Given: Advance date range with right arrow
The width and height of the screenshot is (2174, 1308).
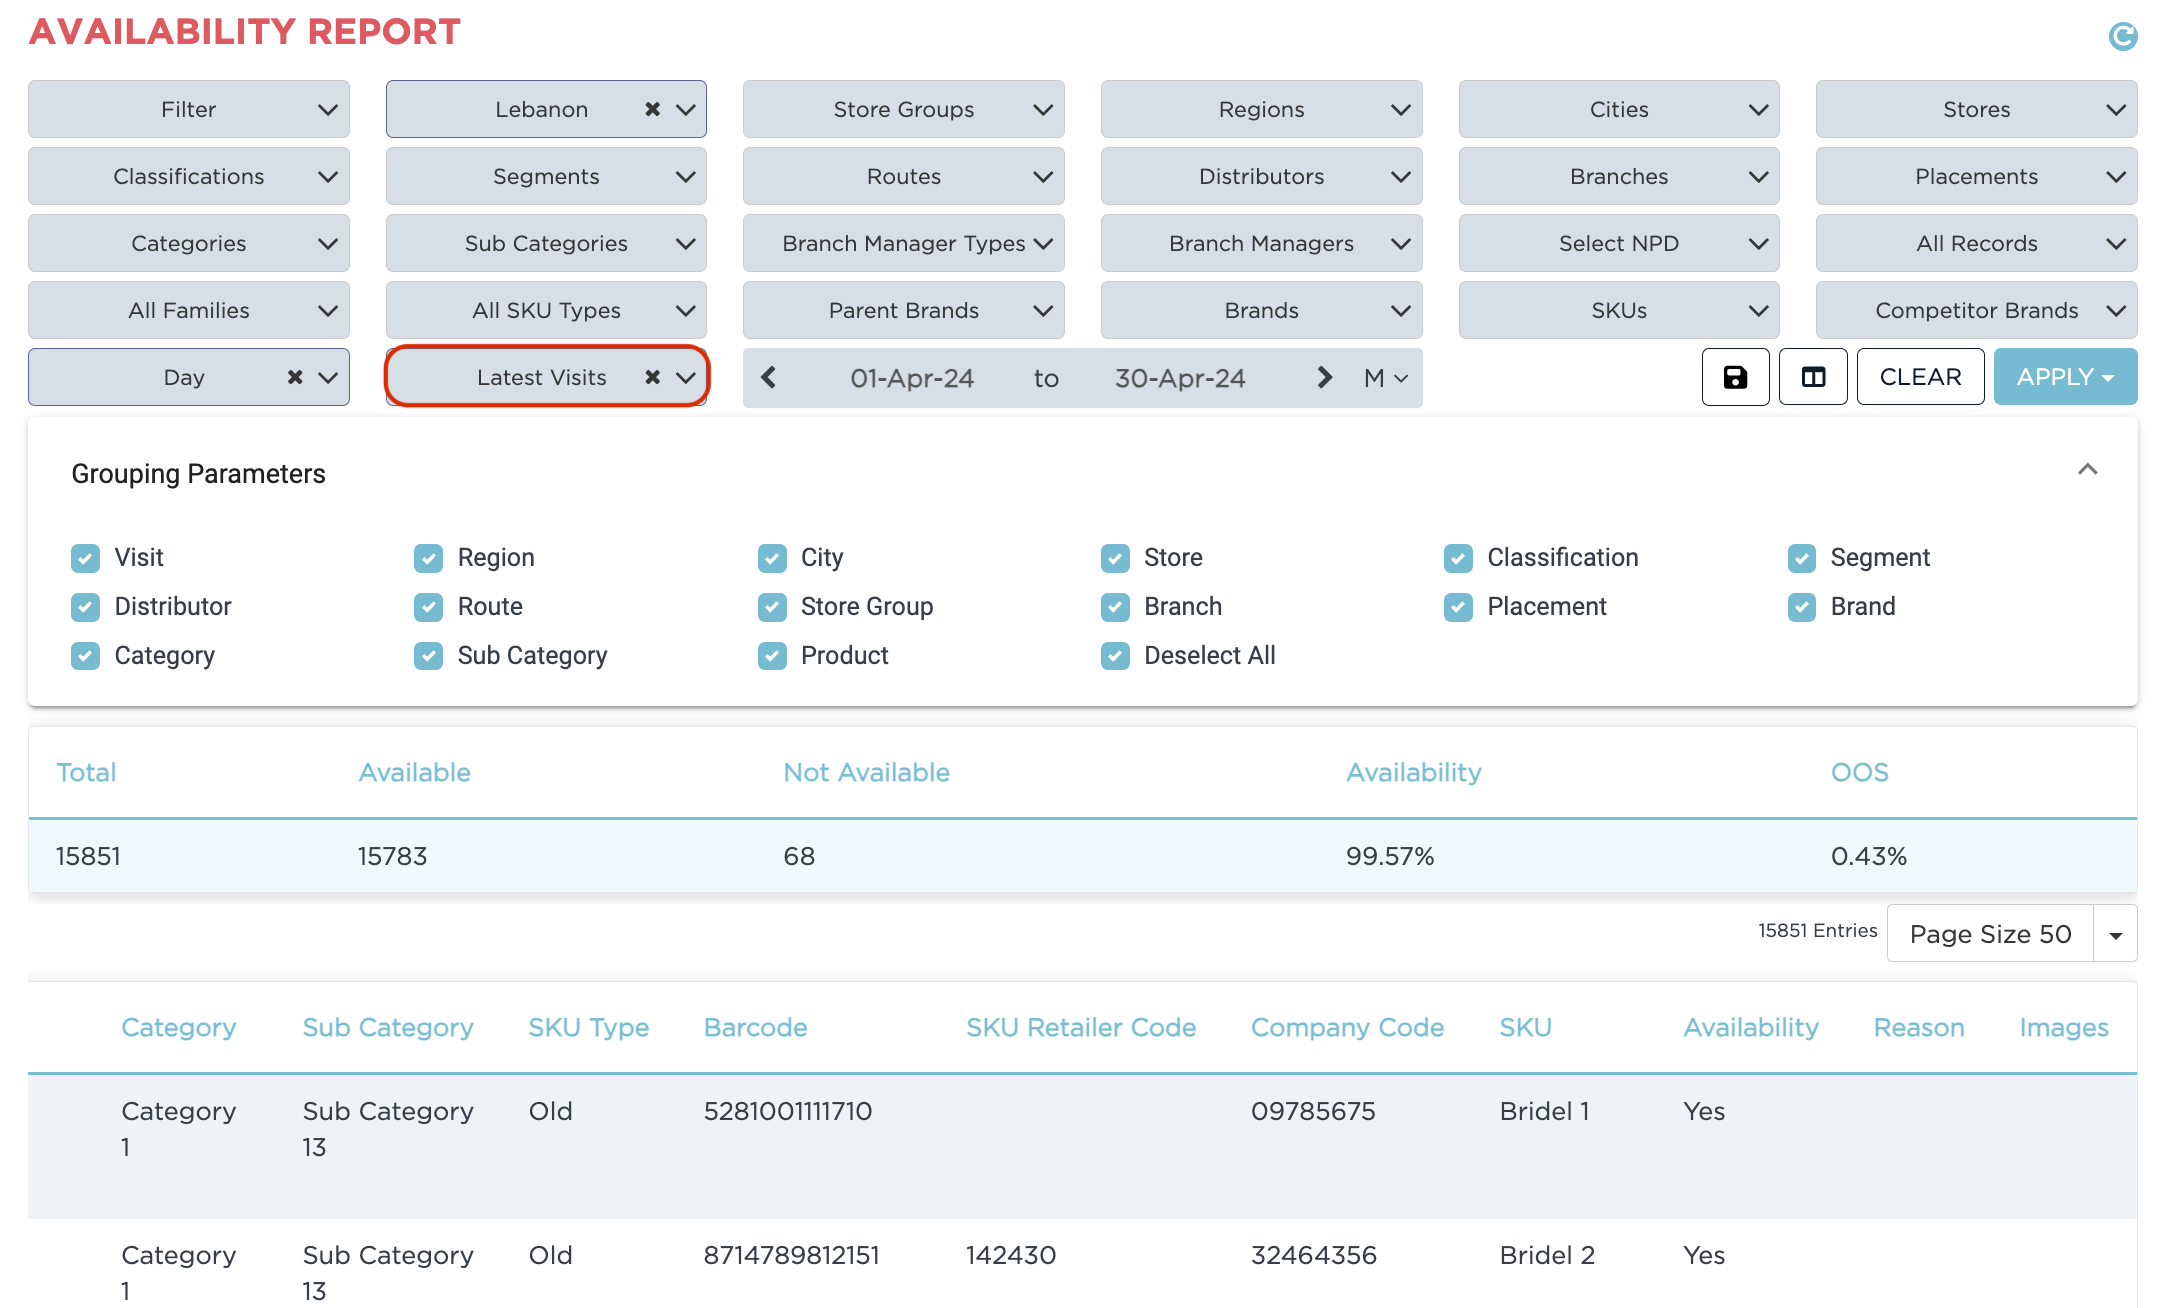Looking at the screenshot, I should click(1324, 377).
